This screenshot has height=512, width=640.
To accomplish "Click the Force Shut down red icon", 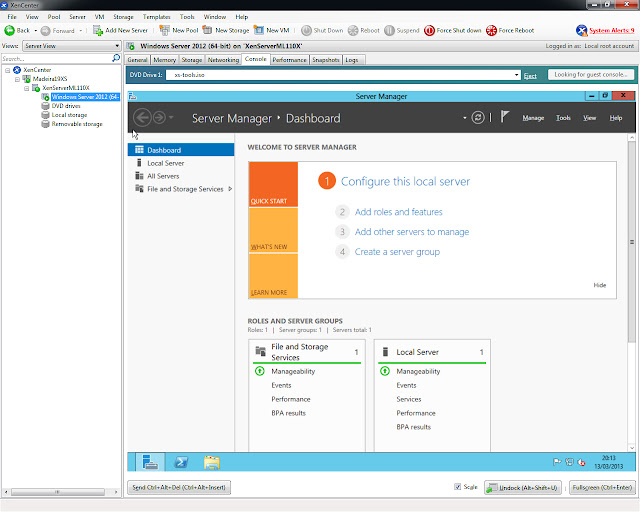I will 429,30.
